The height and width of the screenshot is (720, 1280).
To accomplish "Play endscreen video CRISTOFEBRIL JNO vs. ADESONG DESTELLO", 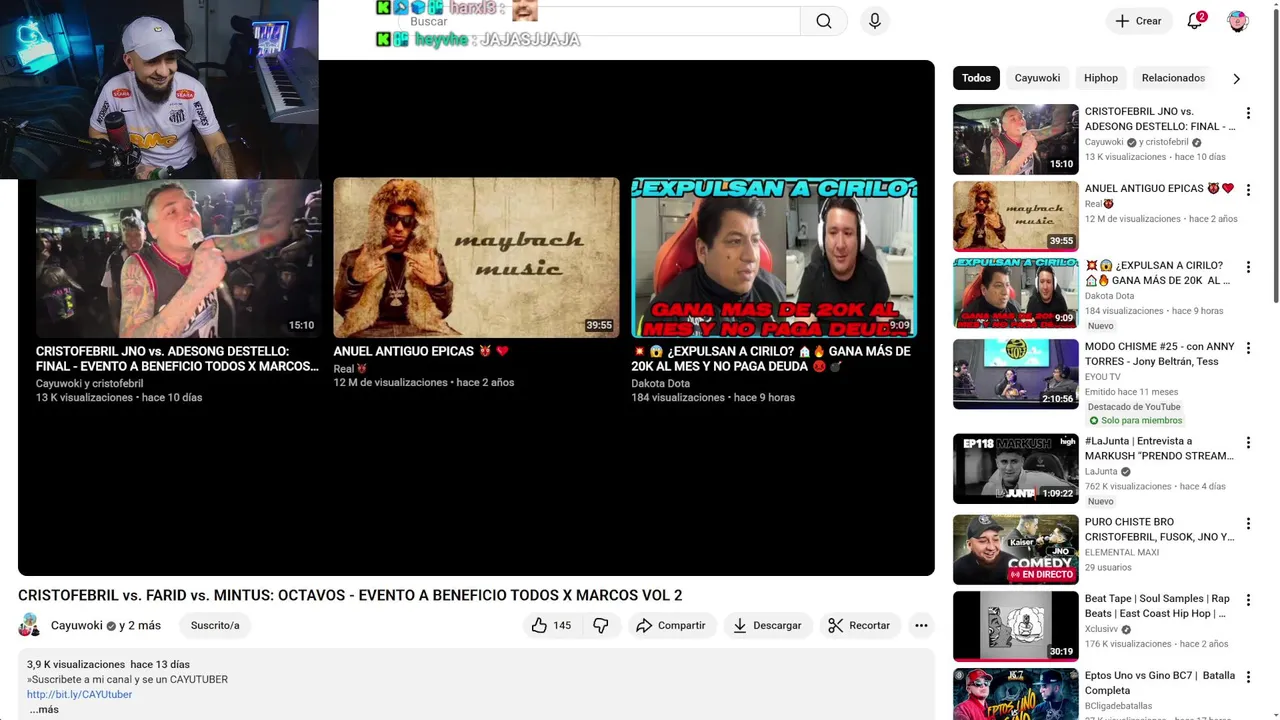I will click(178, 258).
